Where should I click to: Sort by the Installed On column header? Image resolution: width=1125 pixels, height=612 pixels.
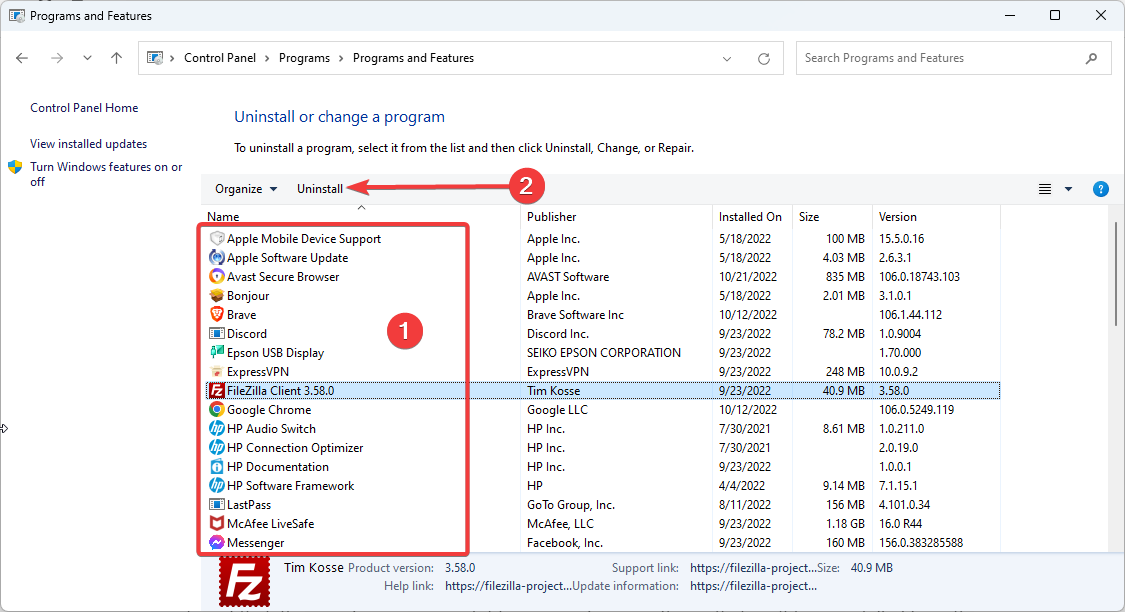click(753, 217)
